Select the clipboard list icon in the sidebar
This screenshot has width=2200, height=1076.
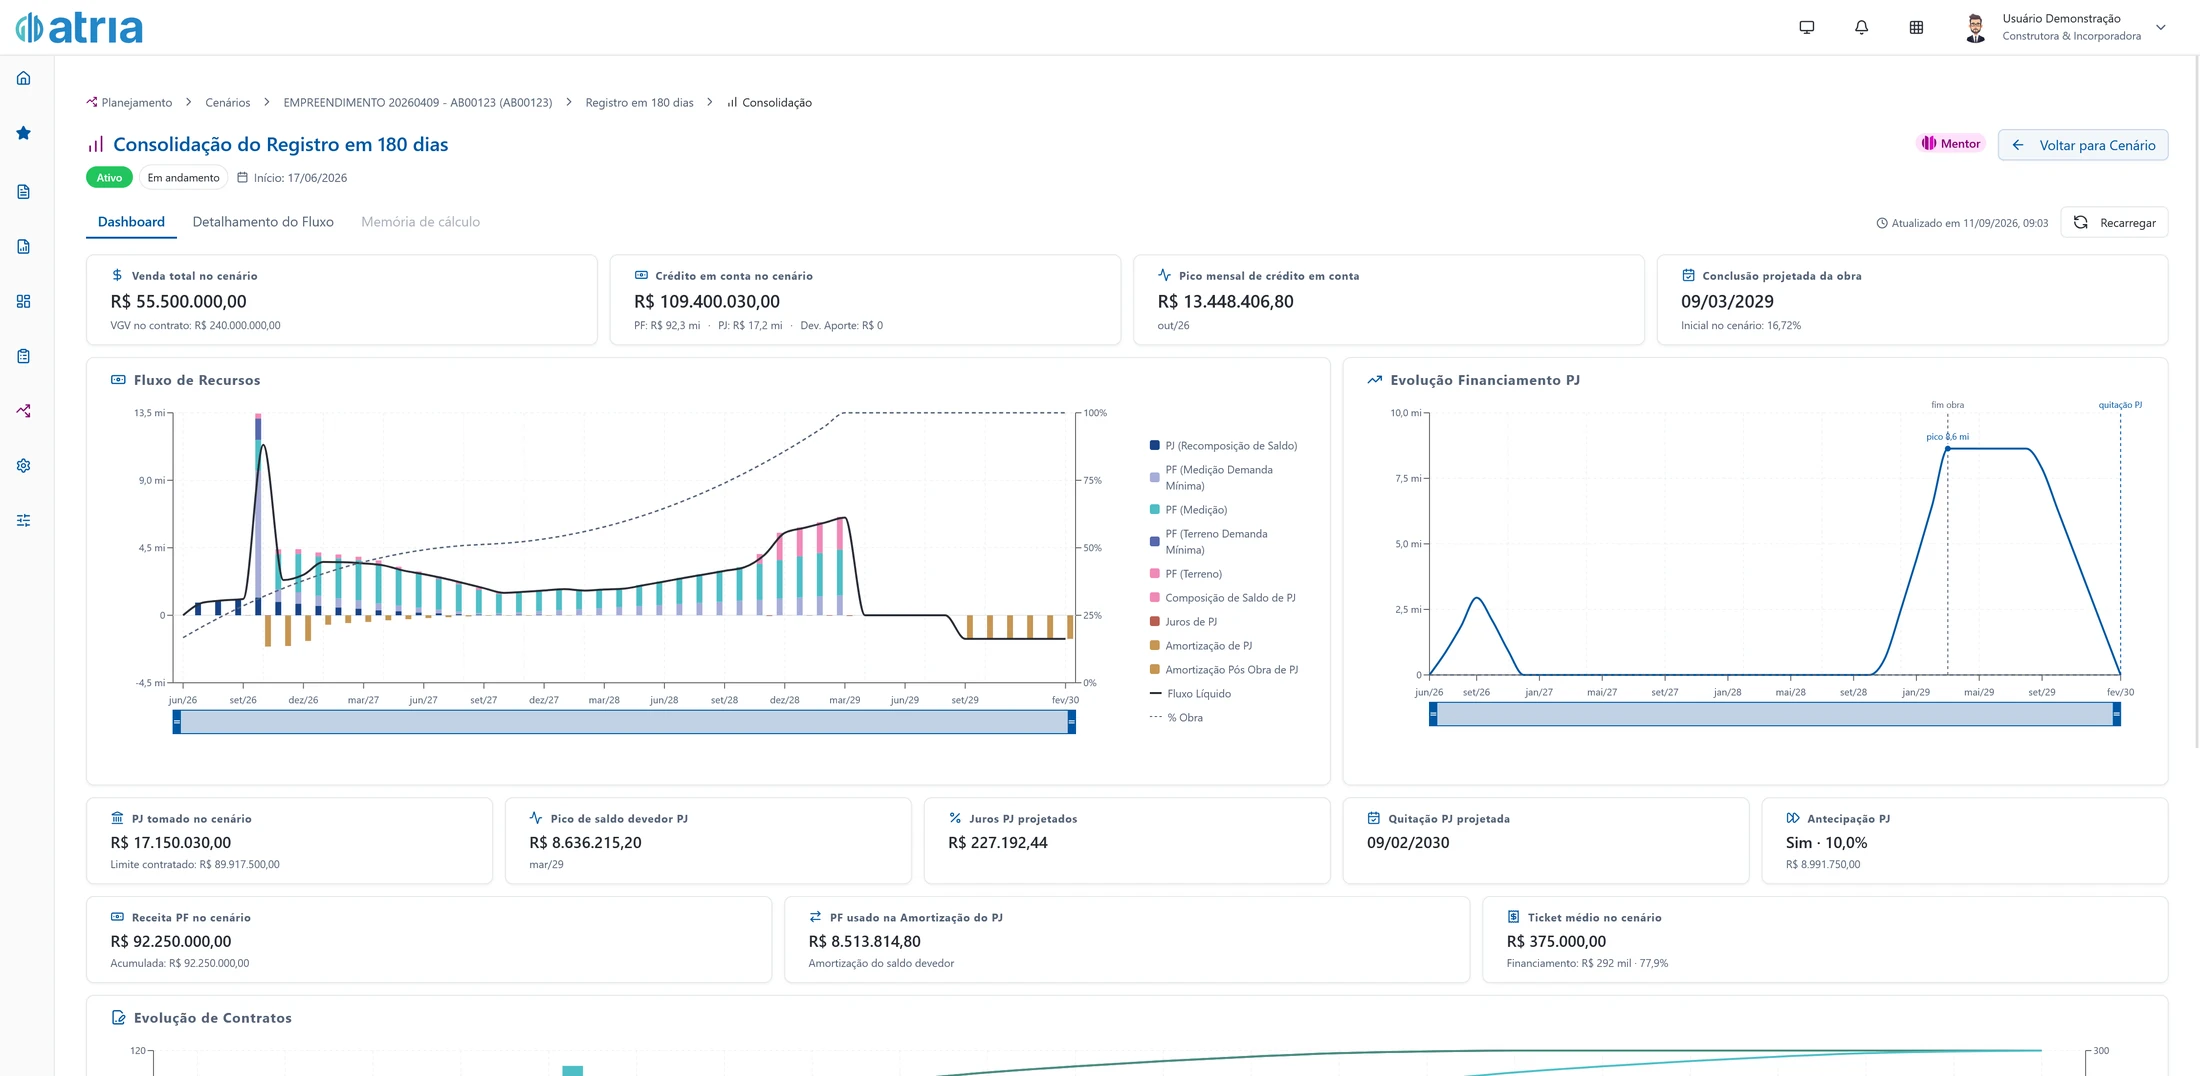tap(23, 356)
